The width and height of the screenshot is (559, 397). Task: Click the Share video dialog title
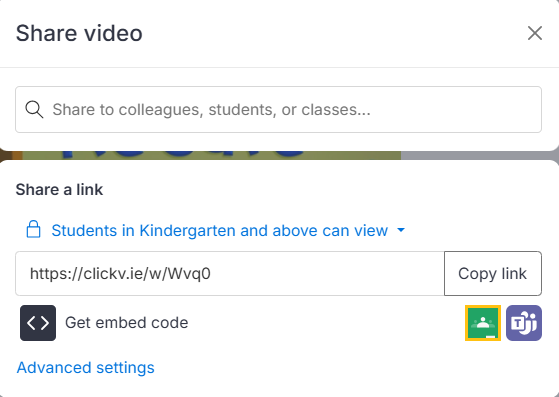tap(79, 33)
